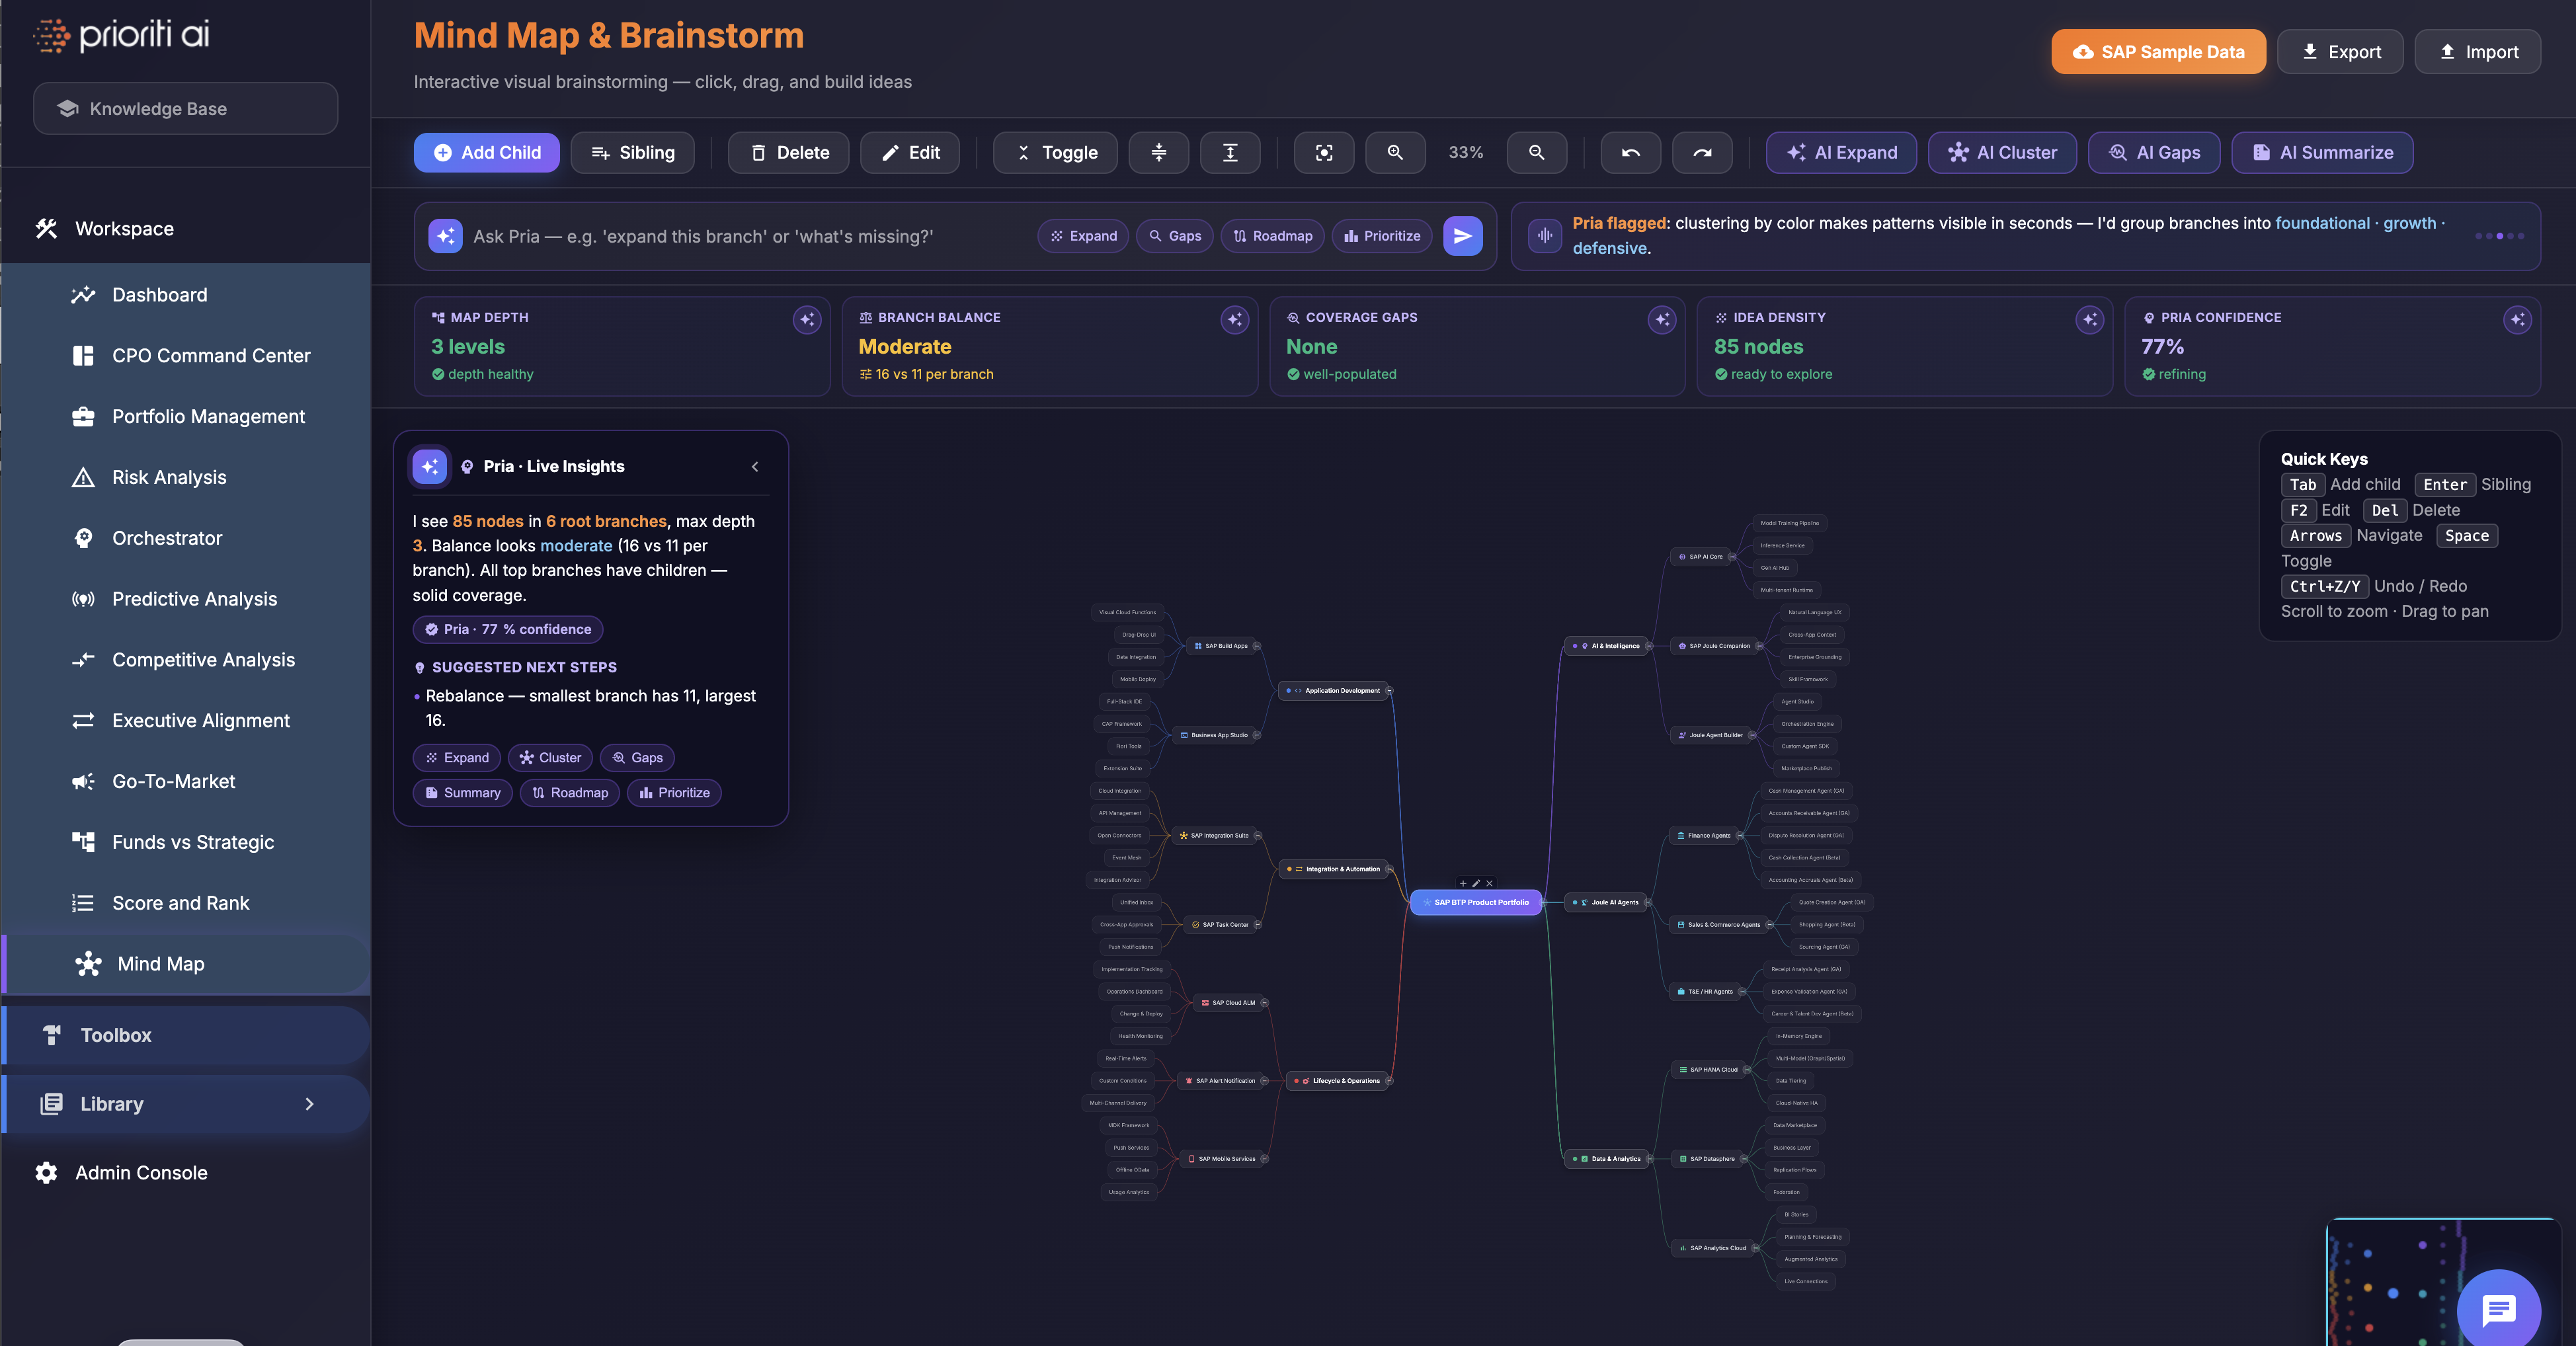Click the plus icon above SAP BTP node
2576x1346 pixels.
[x=1463, y=884]
